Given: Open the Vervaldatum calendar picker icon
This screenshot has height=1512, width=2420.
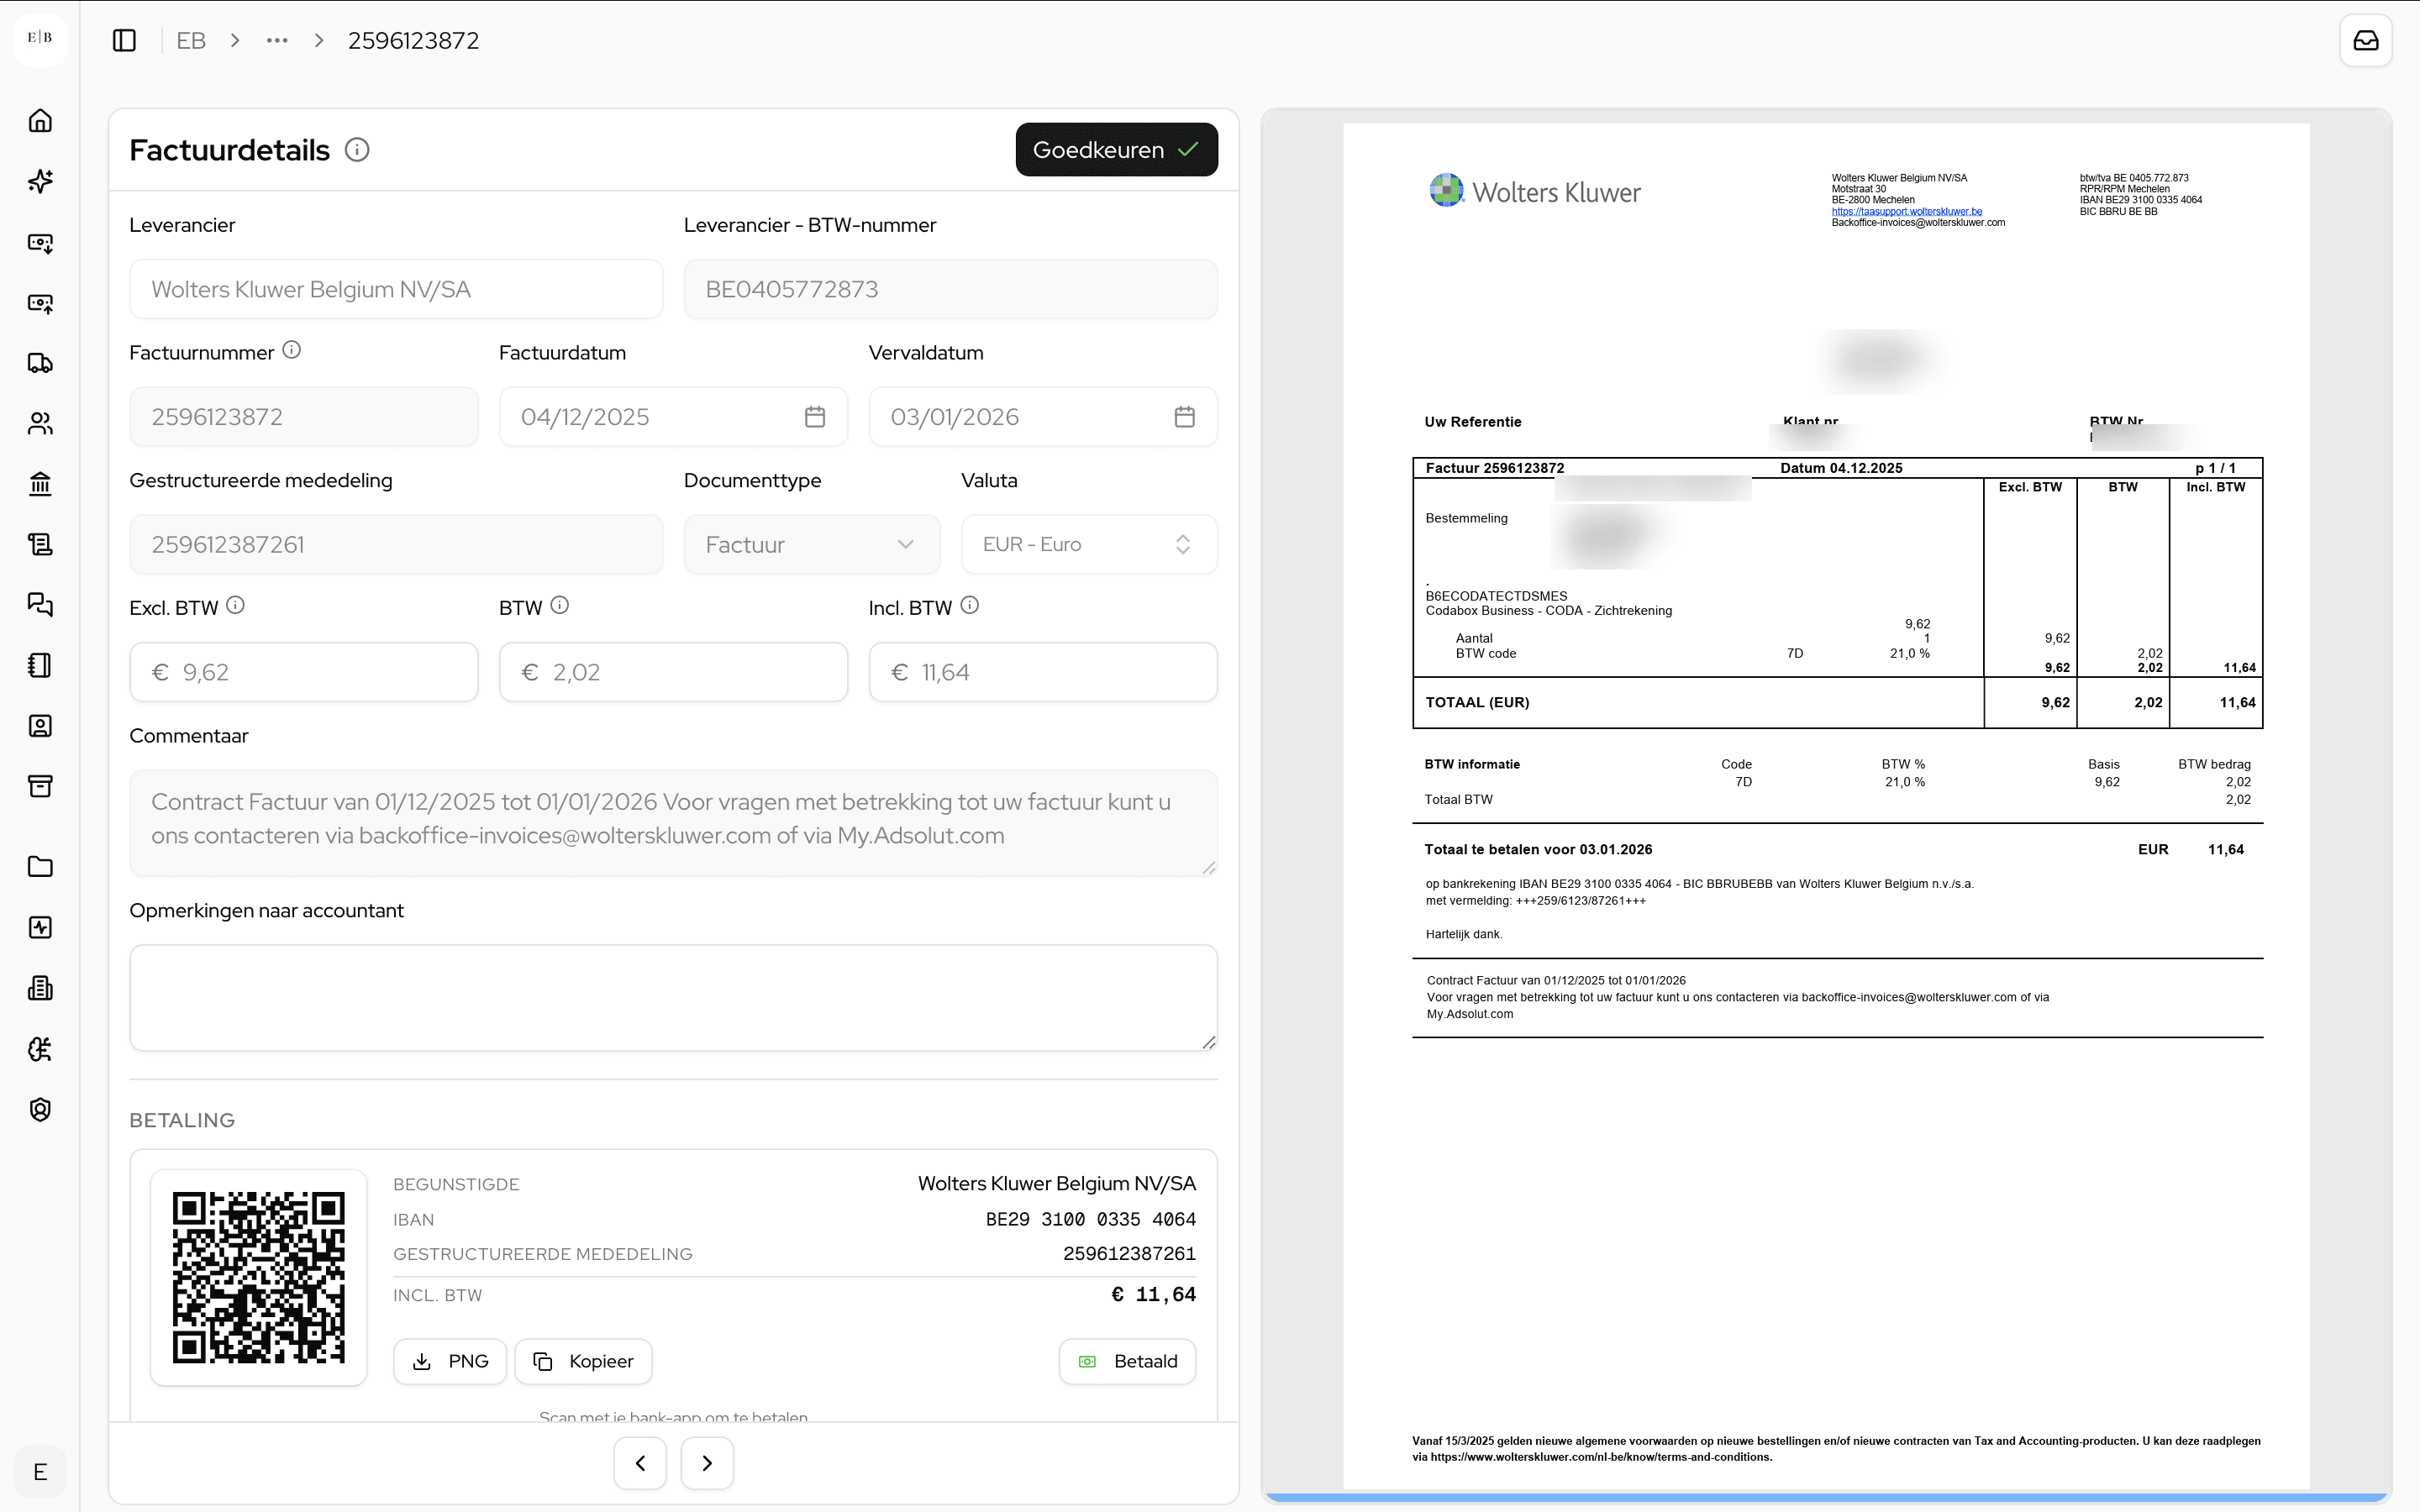Looking at the screenshot, I should (x=1185, y=417).
